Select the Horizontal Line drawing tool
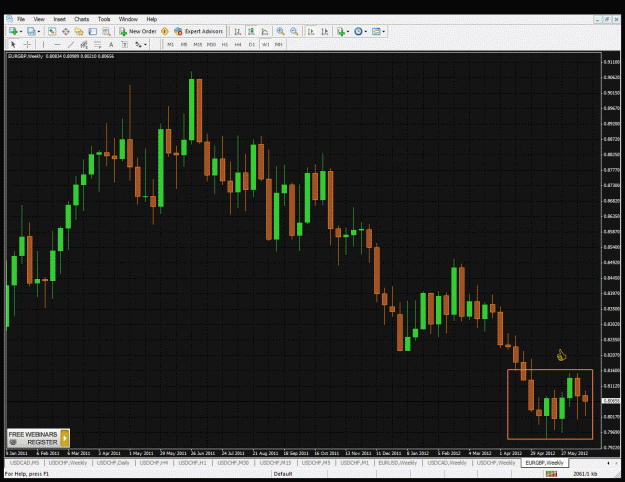This screenshot has width=625, height=482. tap(57, 44)
